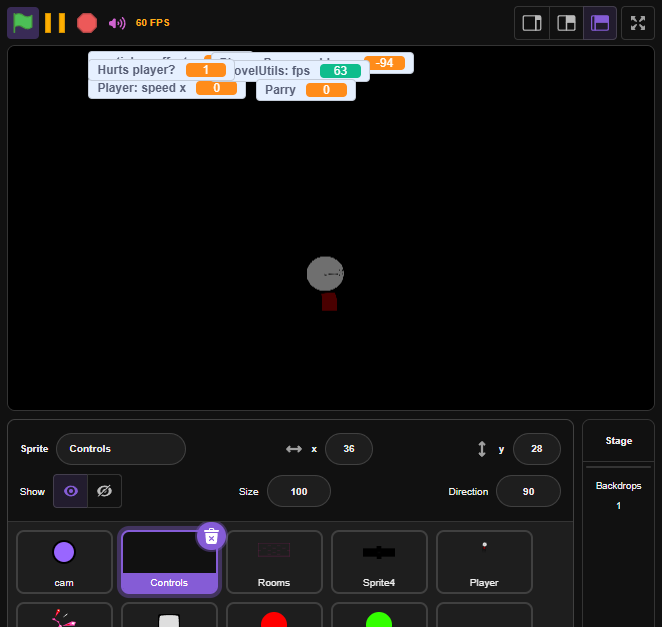
Task: Click the gray circle on stage
Action: click(x=325, y=274)
